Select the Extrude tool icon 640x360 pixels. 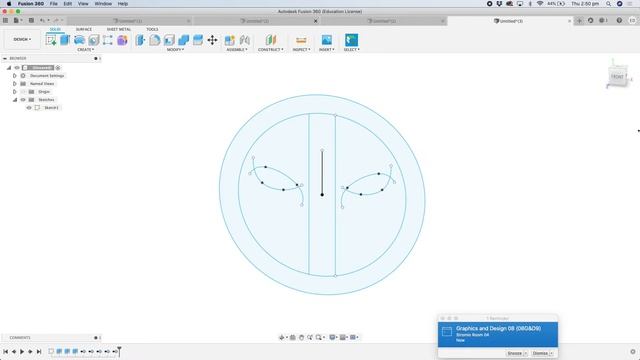[65, 40]
